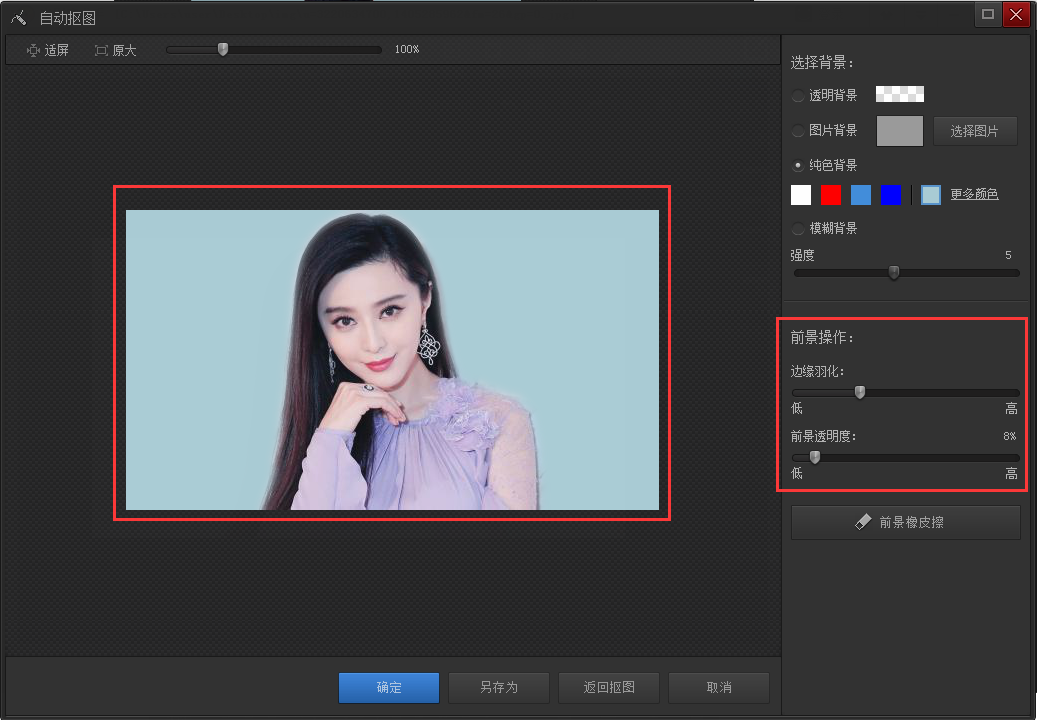Screen dimensions: 1037x720
Task: Click the 自动抠图 scissors logo icon
Action: [x=18, y=16]
